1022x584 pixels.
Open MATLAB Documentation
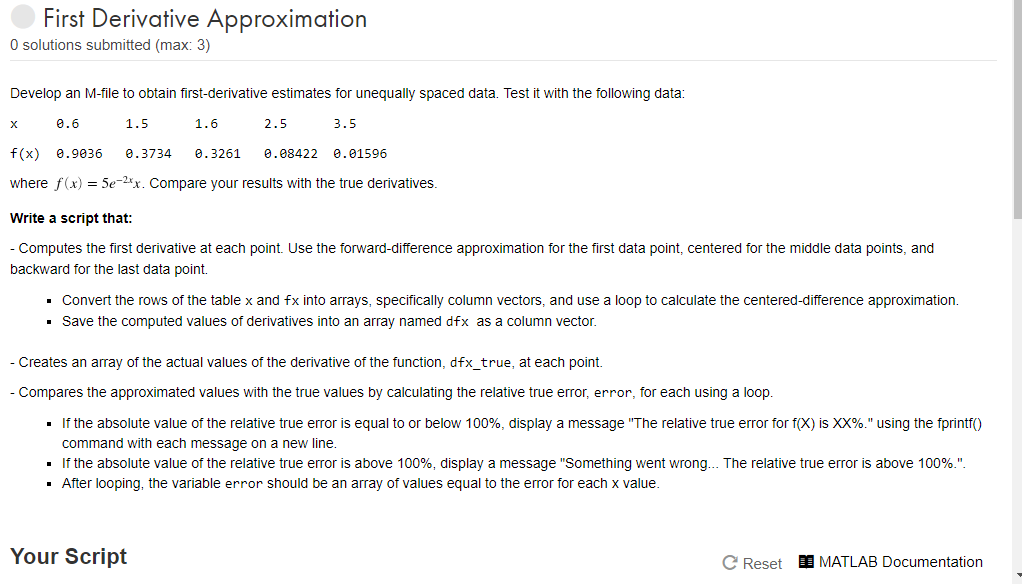click(x=899, y=561)
